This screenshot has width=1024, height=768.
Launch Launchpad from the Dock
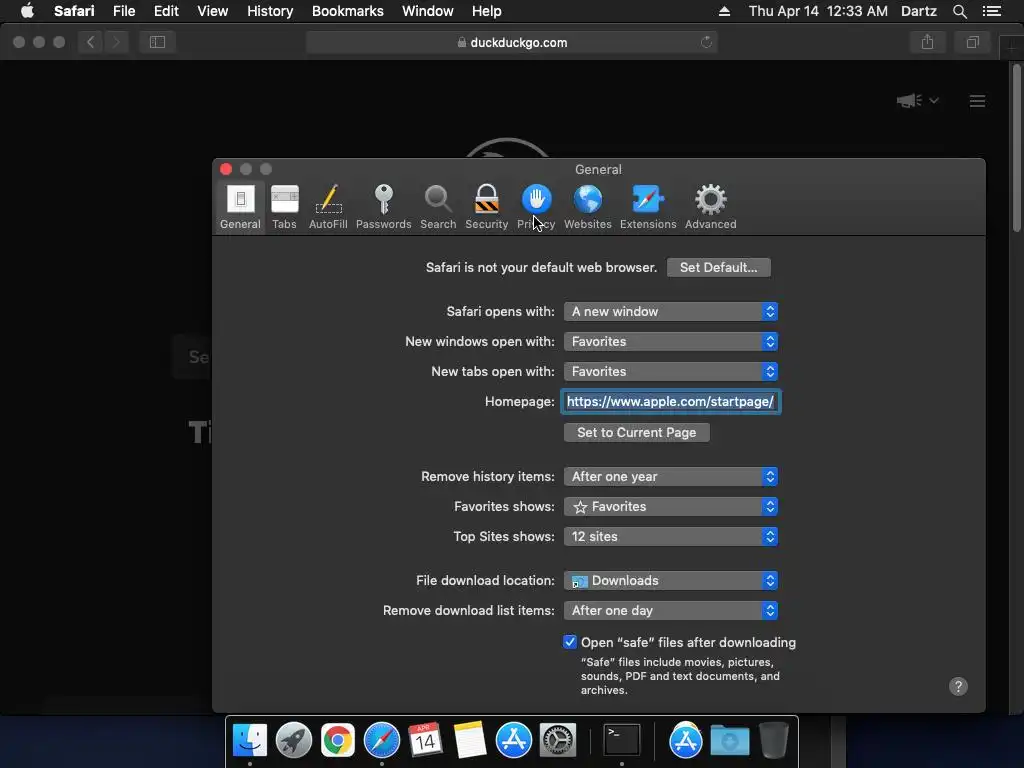pos(293,740)
